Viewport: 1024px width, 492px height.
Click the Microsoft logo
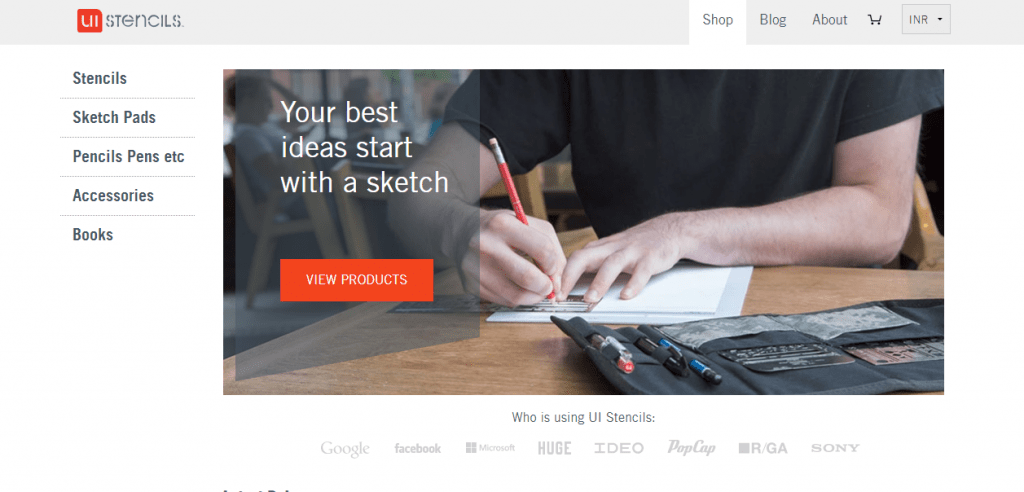pos(490,448)
